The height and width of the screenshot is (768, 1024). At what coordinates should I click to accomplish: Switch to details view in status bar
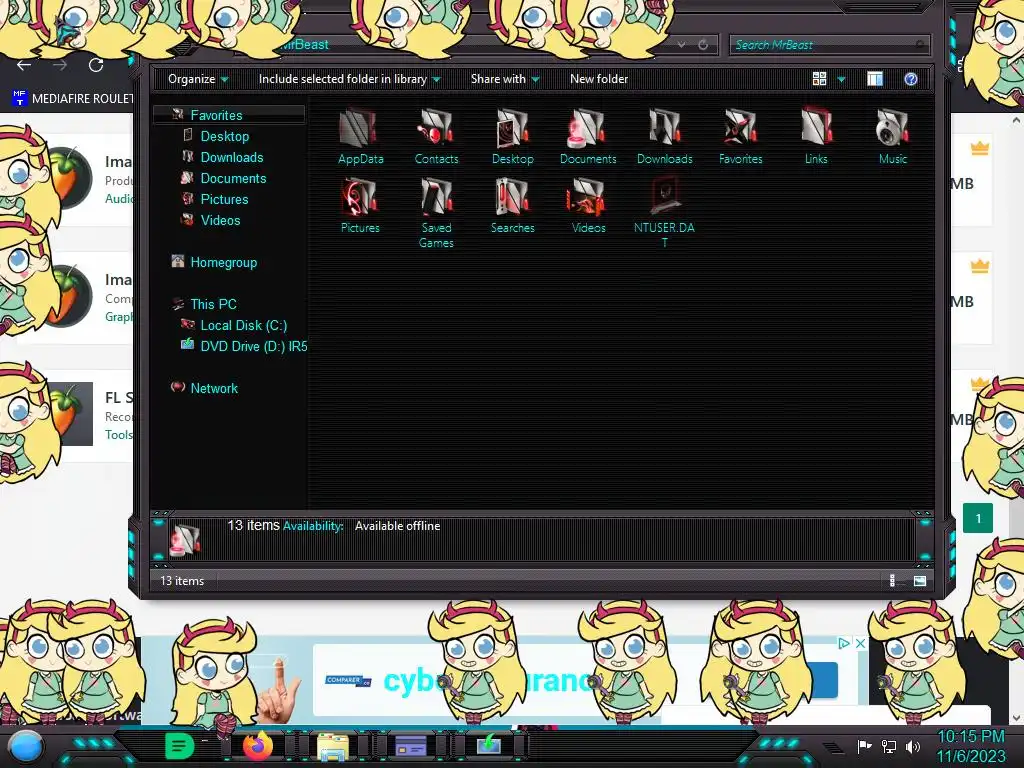point(892,581)
